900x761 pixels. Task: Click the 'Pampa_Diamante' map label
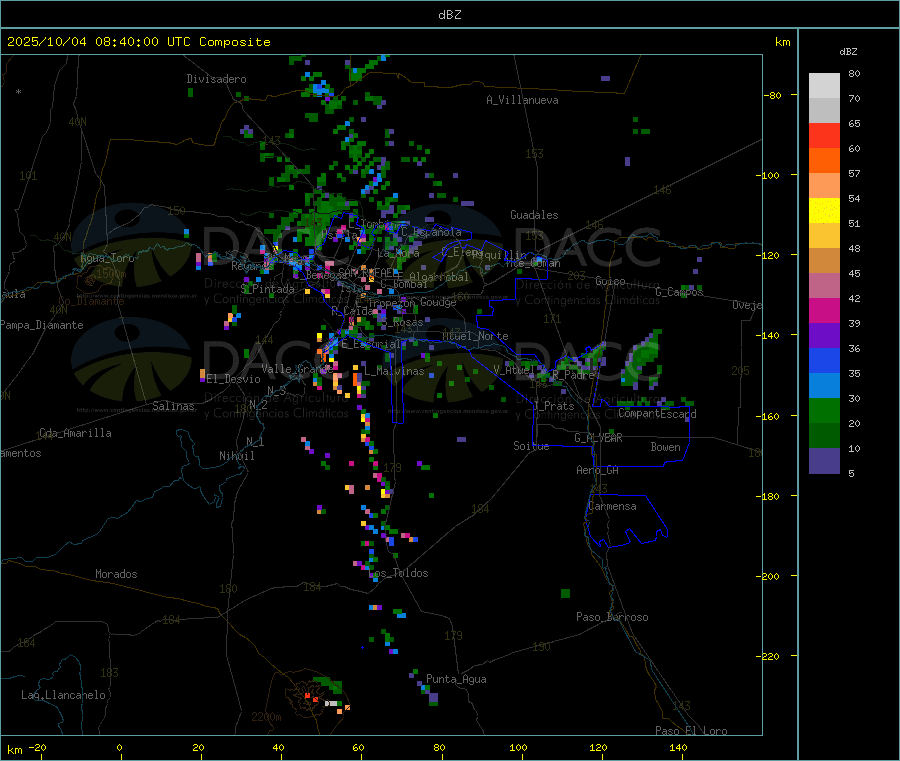tap(42, 325)
